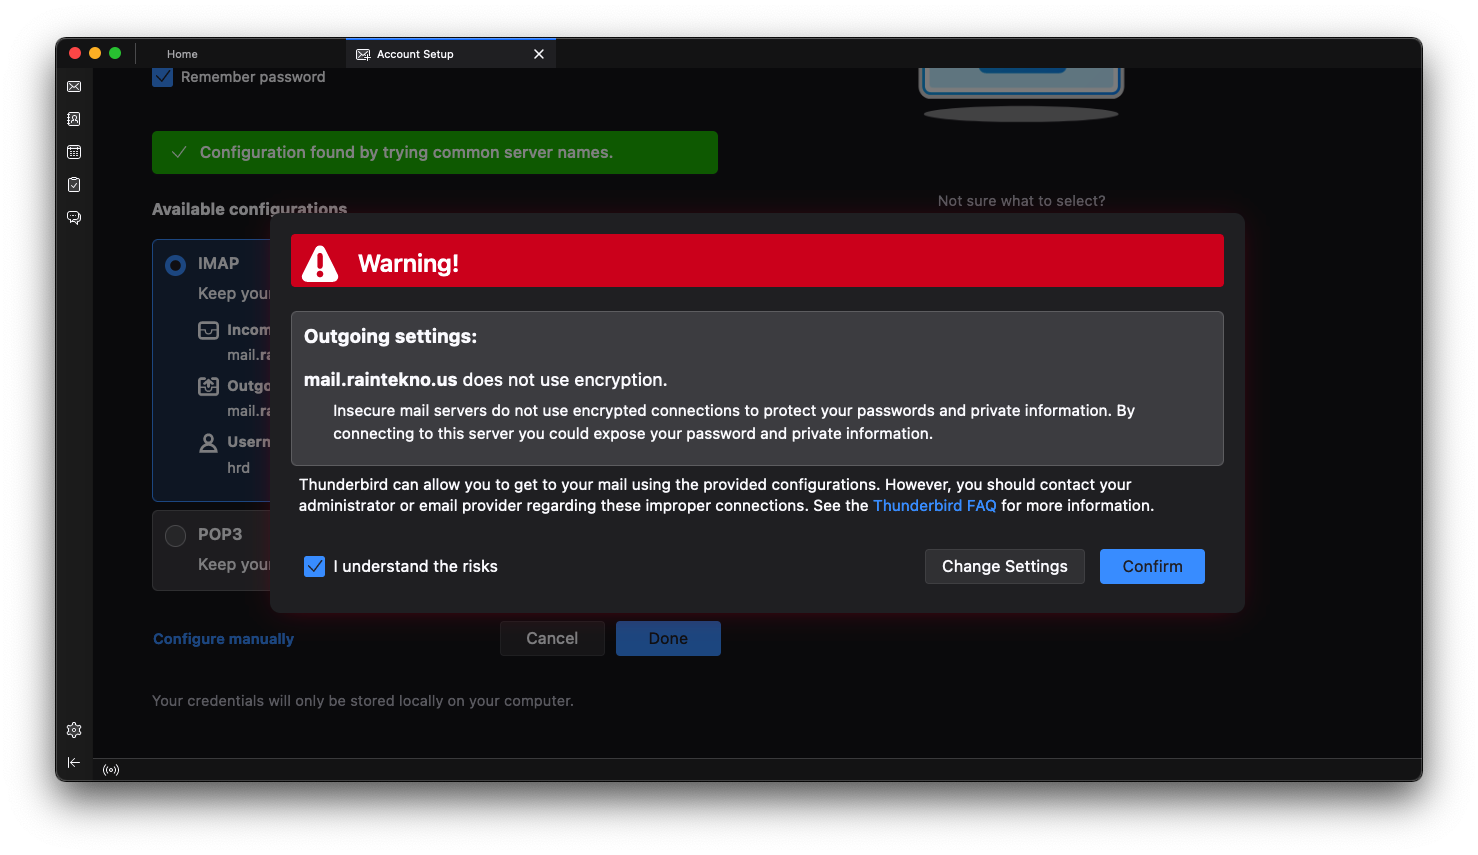Open the Chat sidebar icon
The width and height of the screenshot is (1478, 855).
point(74,217)
